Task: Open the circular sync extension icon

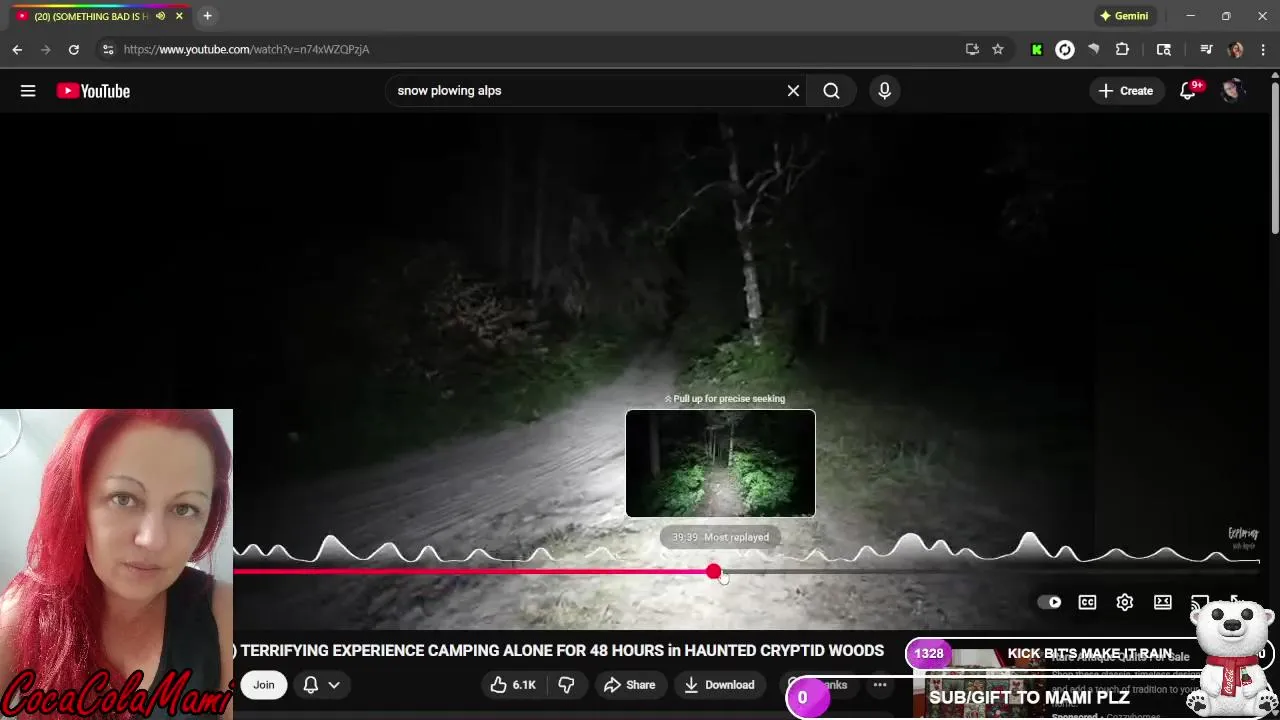Action: tap(1065, 49)
